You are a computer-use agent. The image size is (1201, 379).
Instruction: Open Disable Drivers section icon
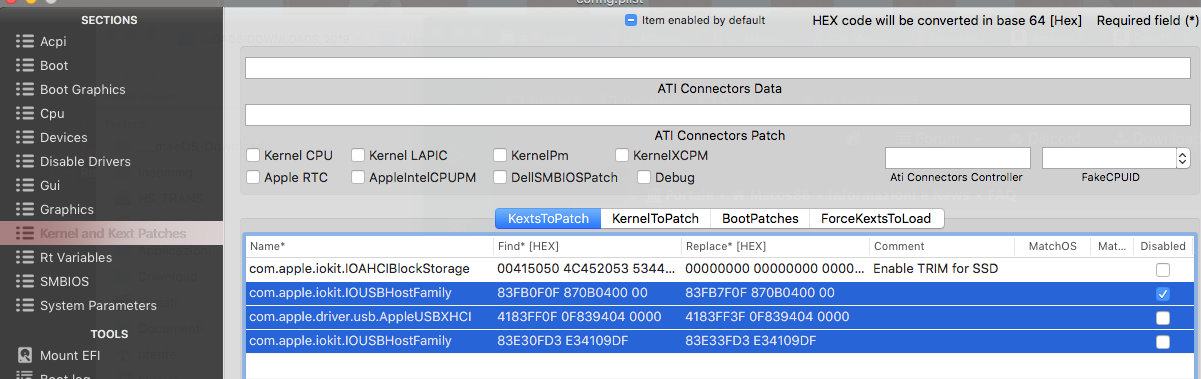pyautogui.click(x=25, y=161)
